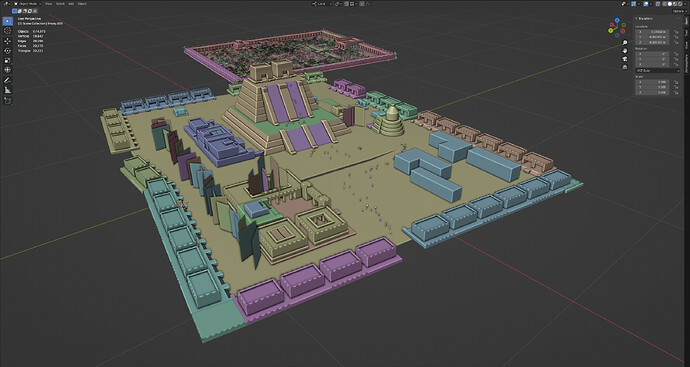The width and height of the screenshot is (690, 367).
Task: Select the Annotate pencil tool
Action: (x=7, y=80)
